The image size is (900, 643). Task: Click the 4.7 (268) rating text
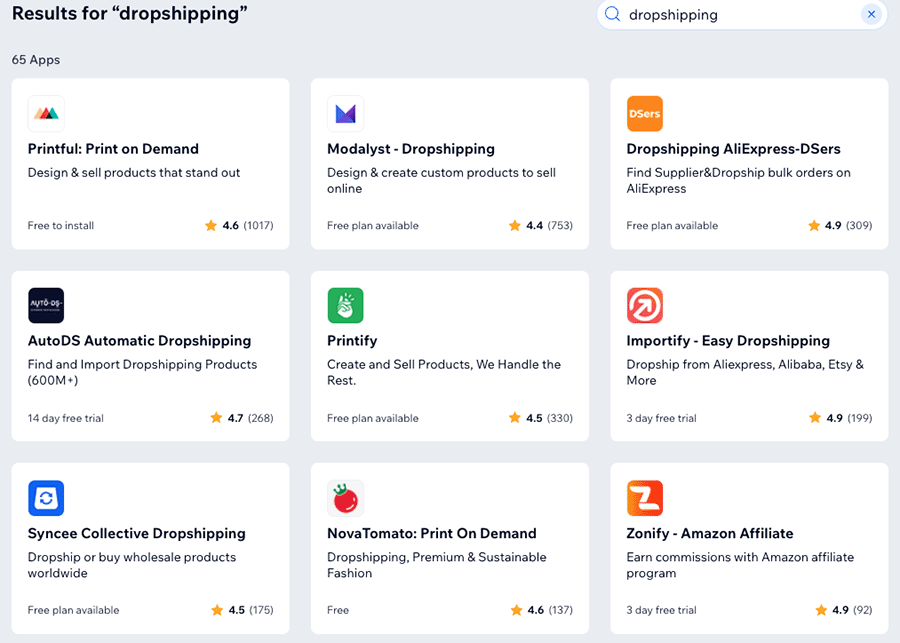click(x=250, y=418)
